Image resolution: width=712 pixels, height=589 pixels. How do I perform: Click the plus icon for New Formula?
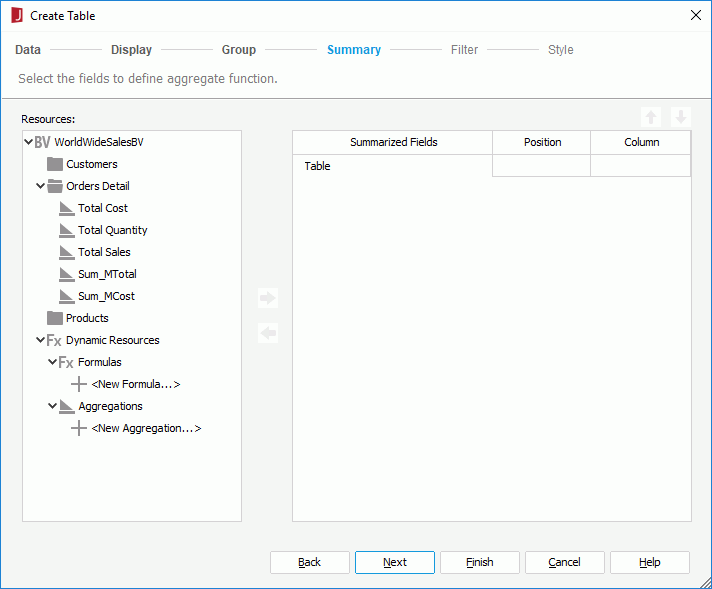coord(79,384)
